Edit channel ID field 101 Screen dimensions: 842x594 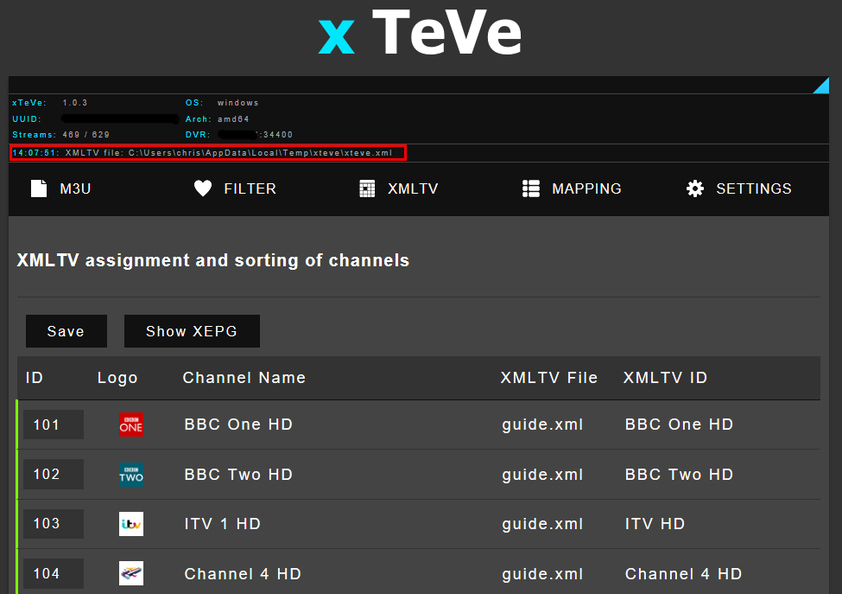coord(53,425)
